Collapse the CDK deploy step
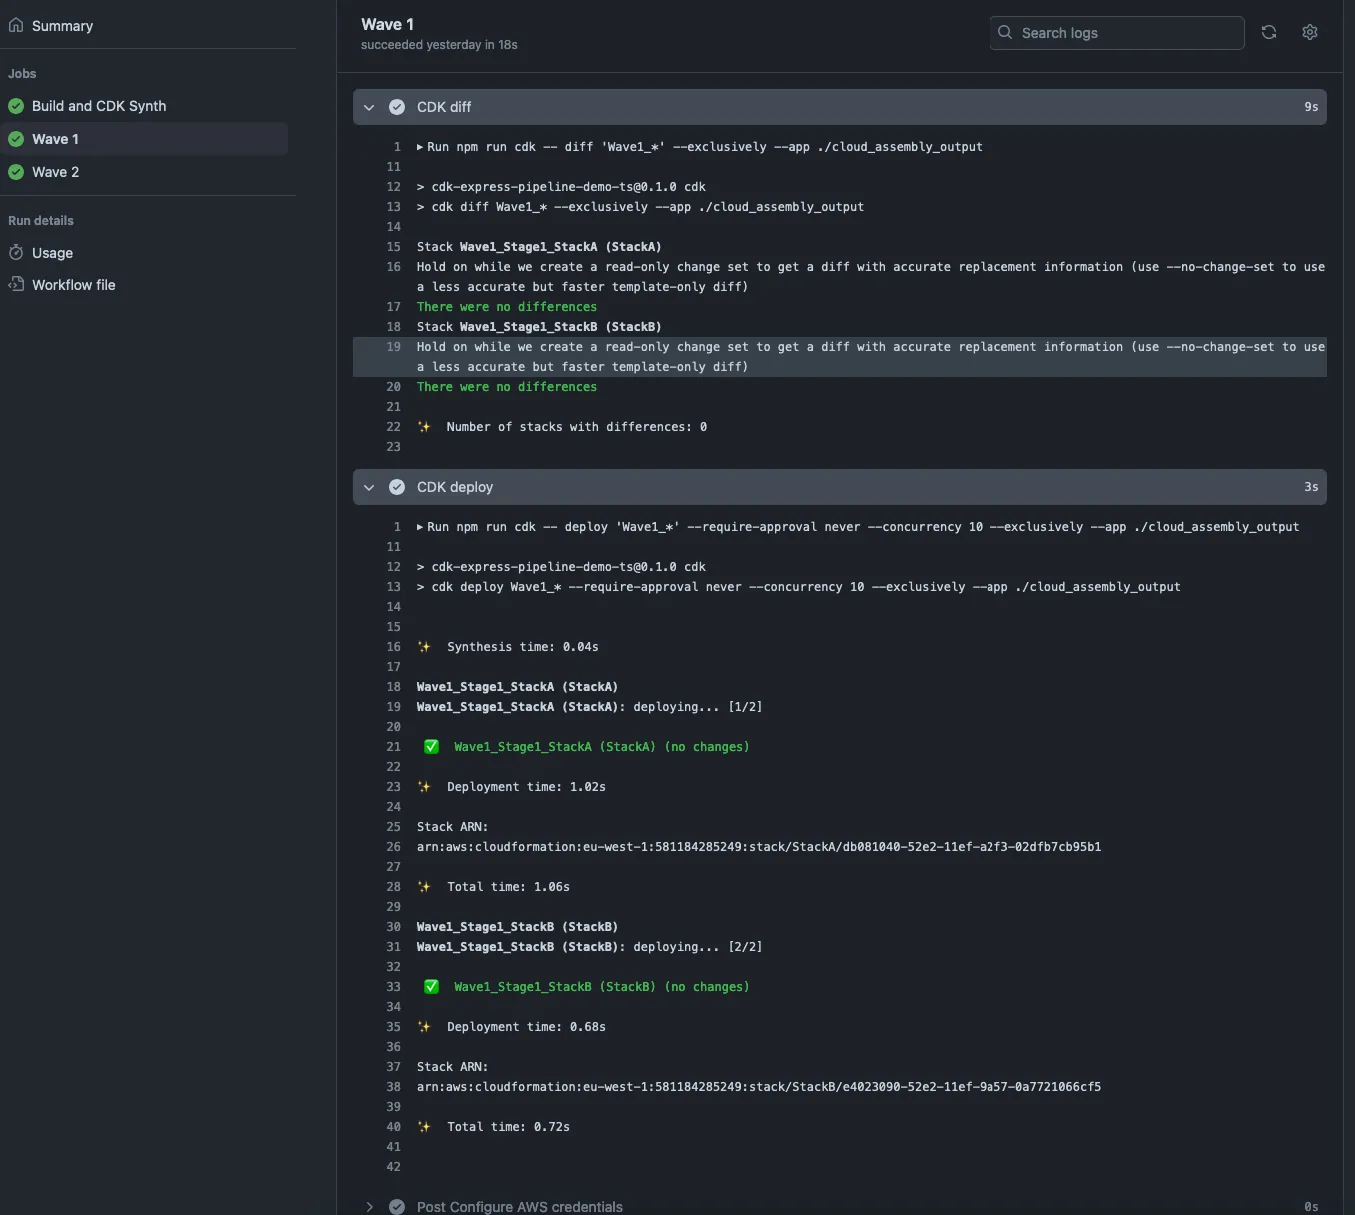The height and width of the screenshot is (1215, 1355). 369,487
